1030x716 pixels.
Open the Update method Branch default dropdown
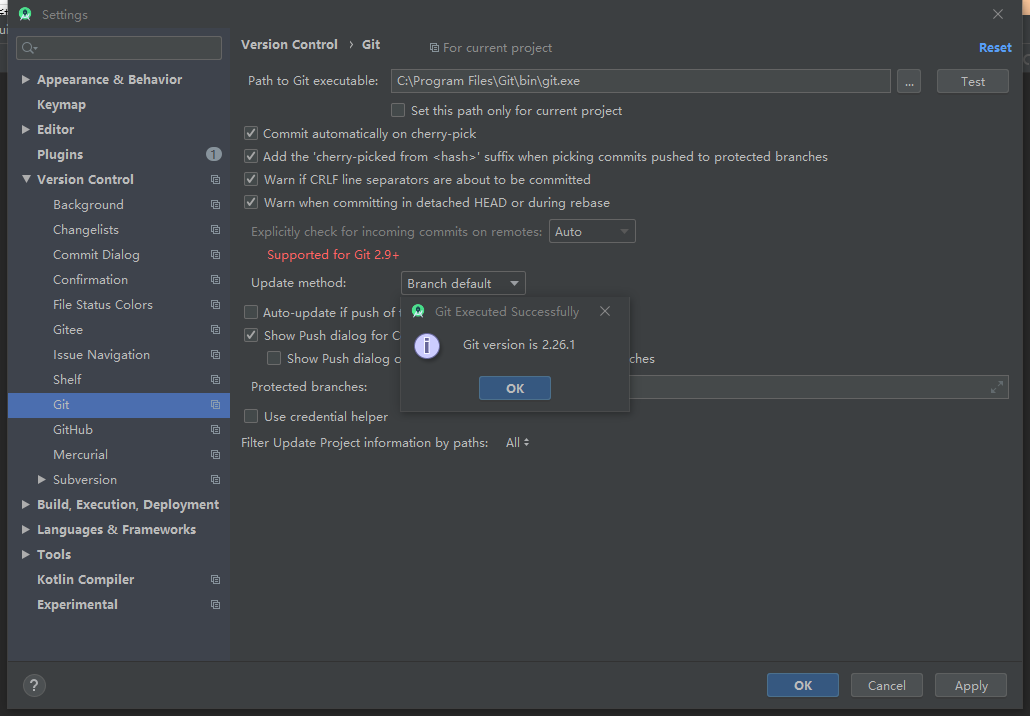pos(463,283)
